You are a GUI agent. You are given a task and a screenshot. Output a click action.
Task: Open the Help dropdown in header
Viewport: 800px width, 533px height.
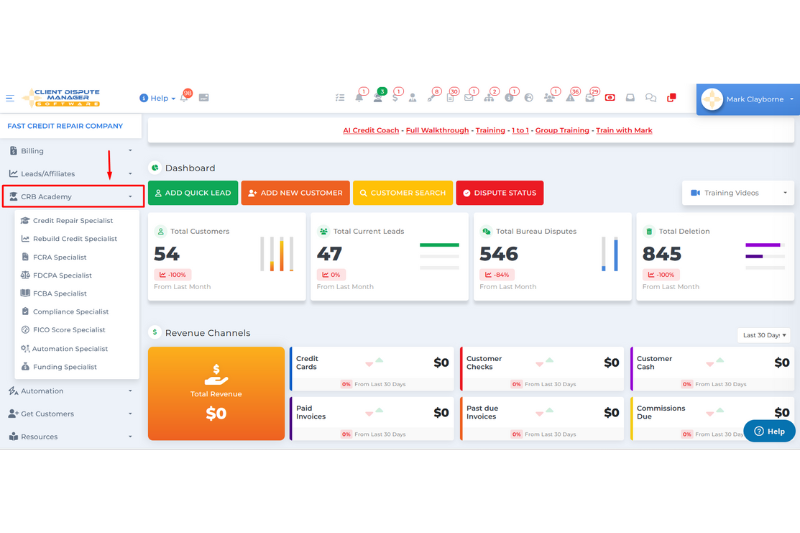click(157, 98)
